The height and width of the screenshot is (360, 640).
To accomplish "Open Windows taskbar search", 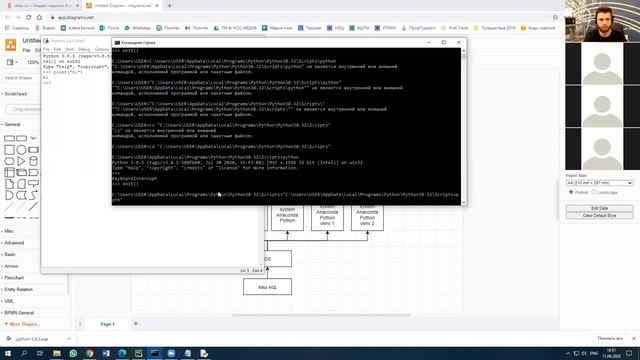I will coord(24,353).
